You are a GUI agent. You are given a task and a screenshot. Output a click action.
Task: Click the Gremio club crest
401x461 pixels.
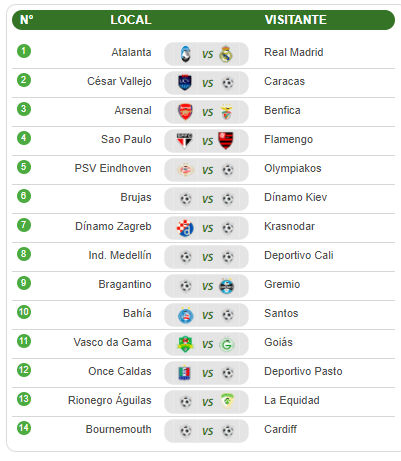click(227, 286)
